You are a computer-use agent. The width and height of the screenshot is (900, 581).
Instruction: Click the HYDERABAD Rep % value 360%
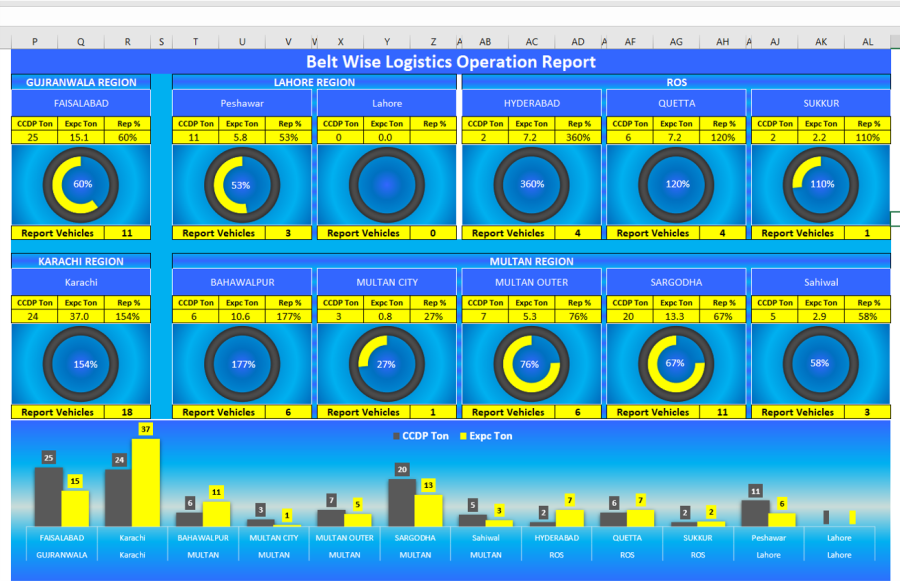click(x=578, y=137)
